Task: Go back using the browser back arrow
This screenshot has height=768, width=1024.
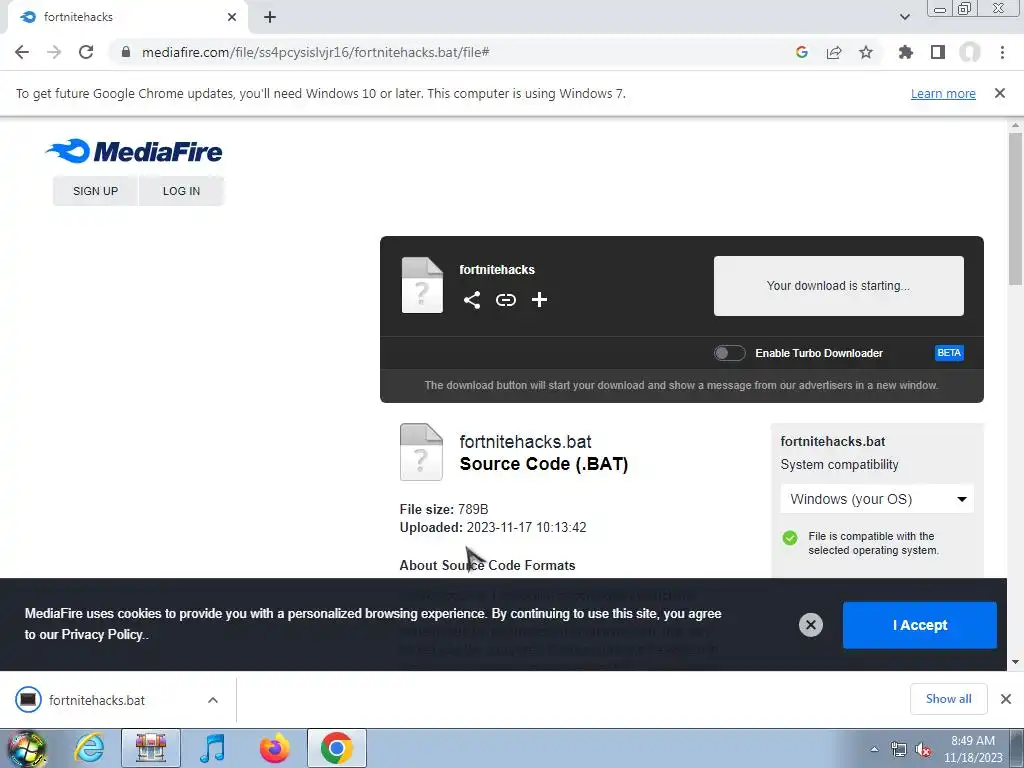Action: tap(22, 52)
